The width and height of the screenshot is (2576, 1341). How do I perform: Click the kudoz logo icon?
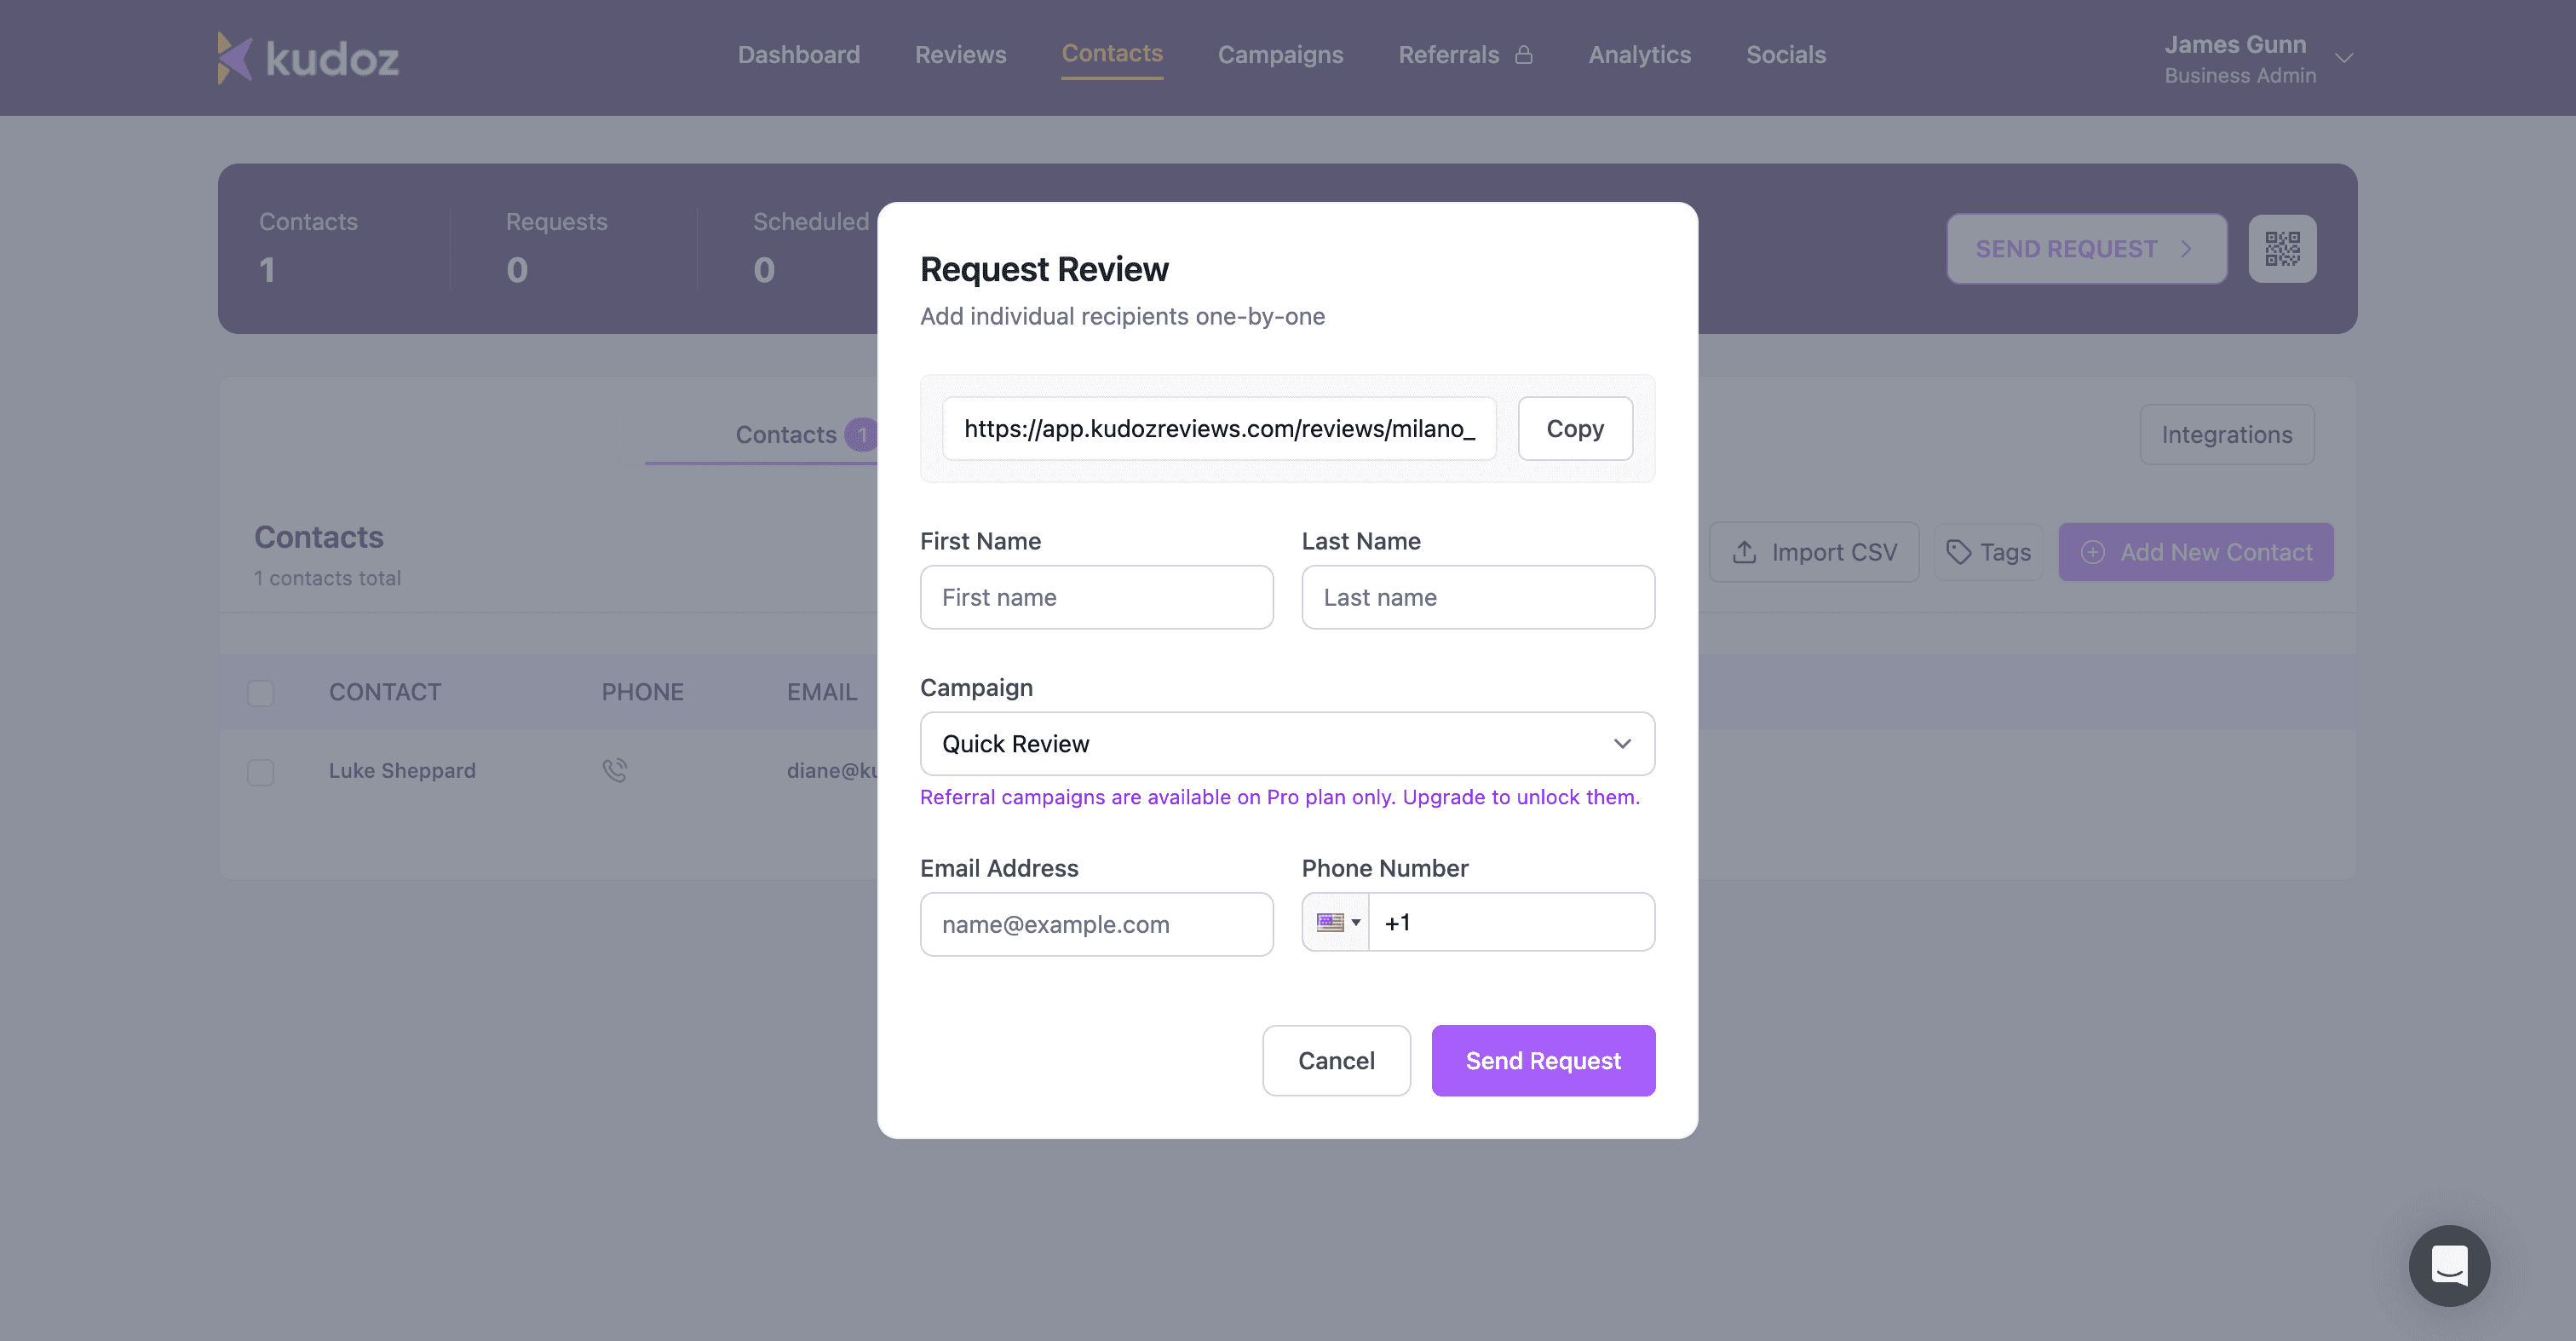tap(235, 58)
